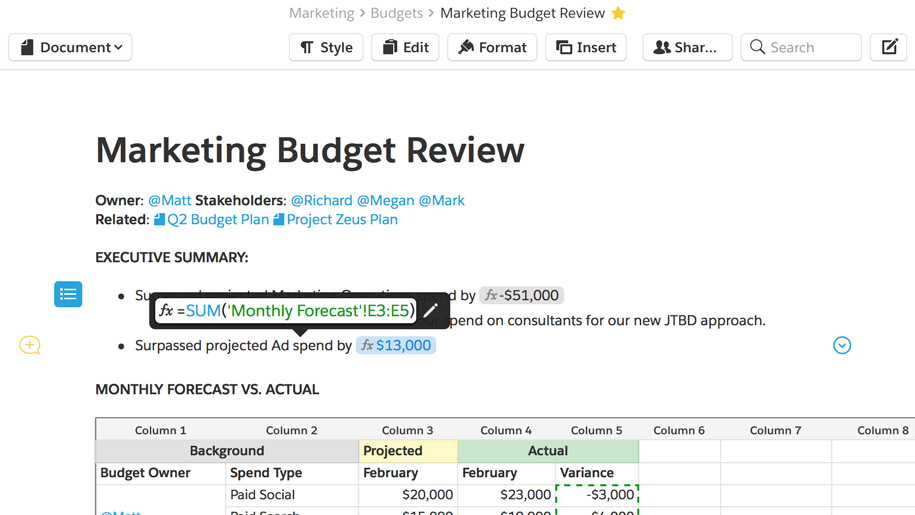Click the fx icon before =SUM formula
Image resolution: width=915 pixels, height=515 pixels.
click(x=166, y=311)
